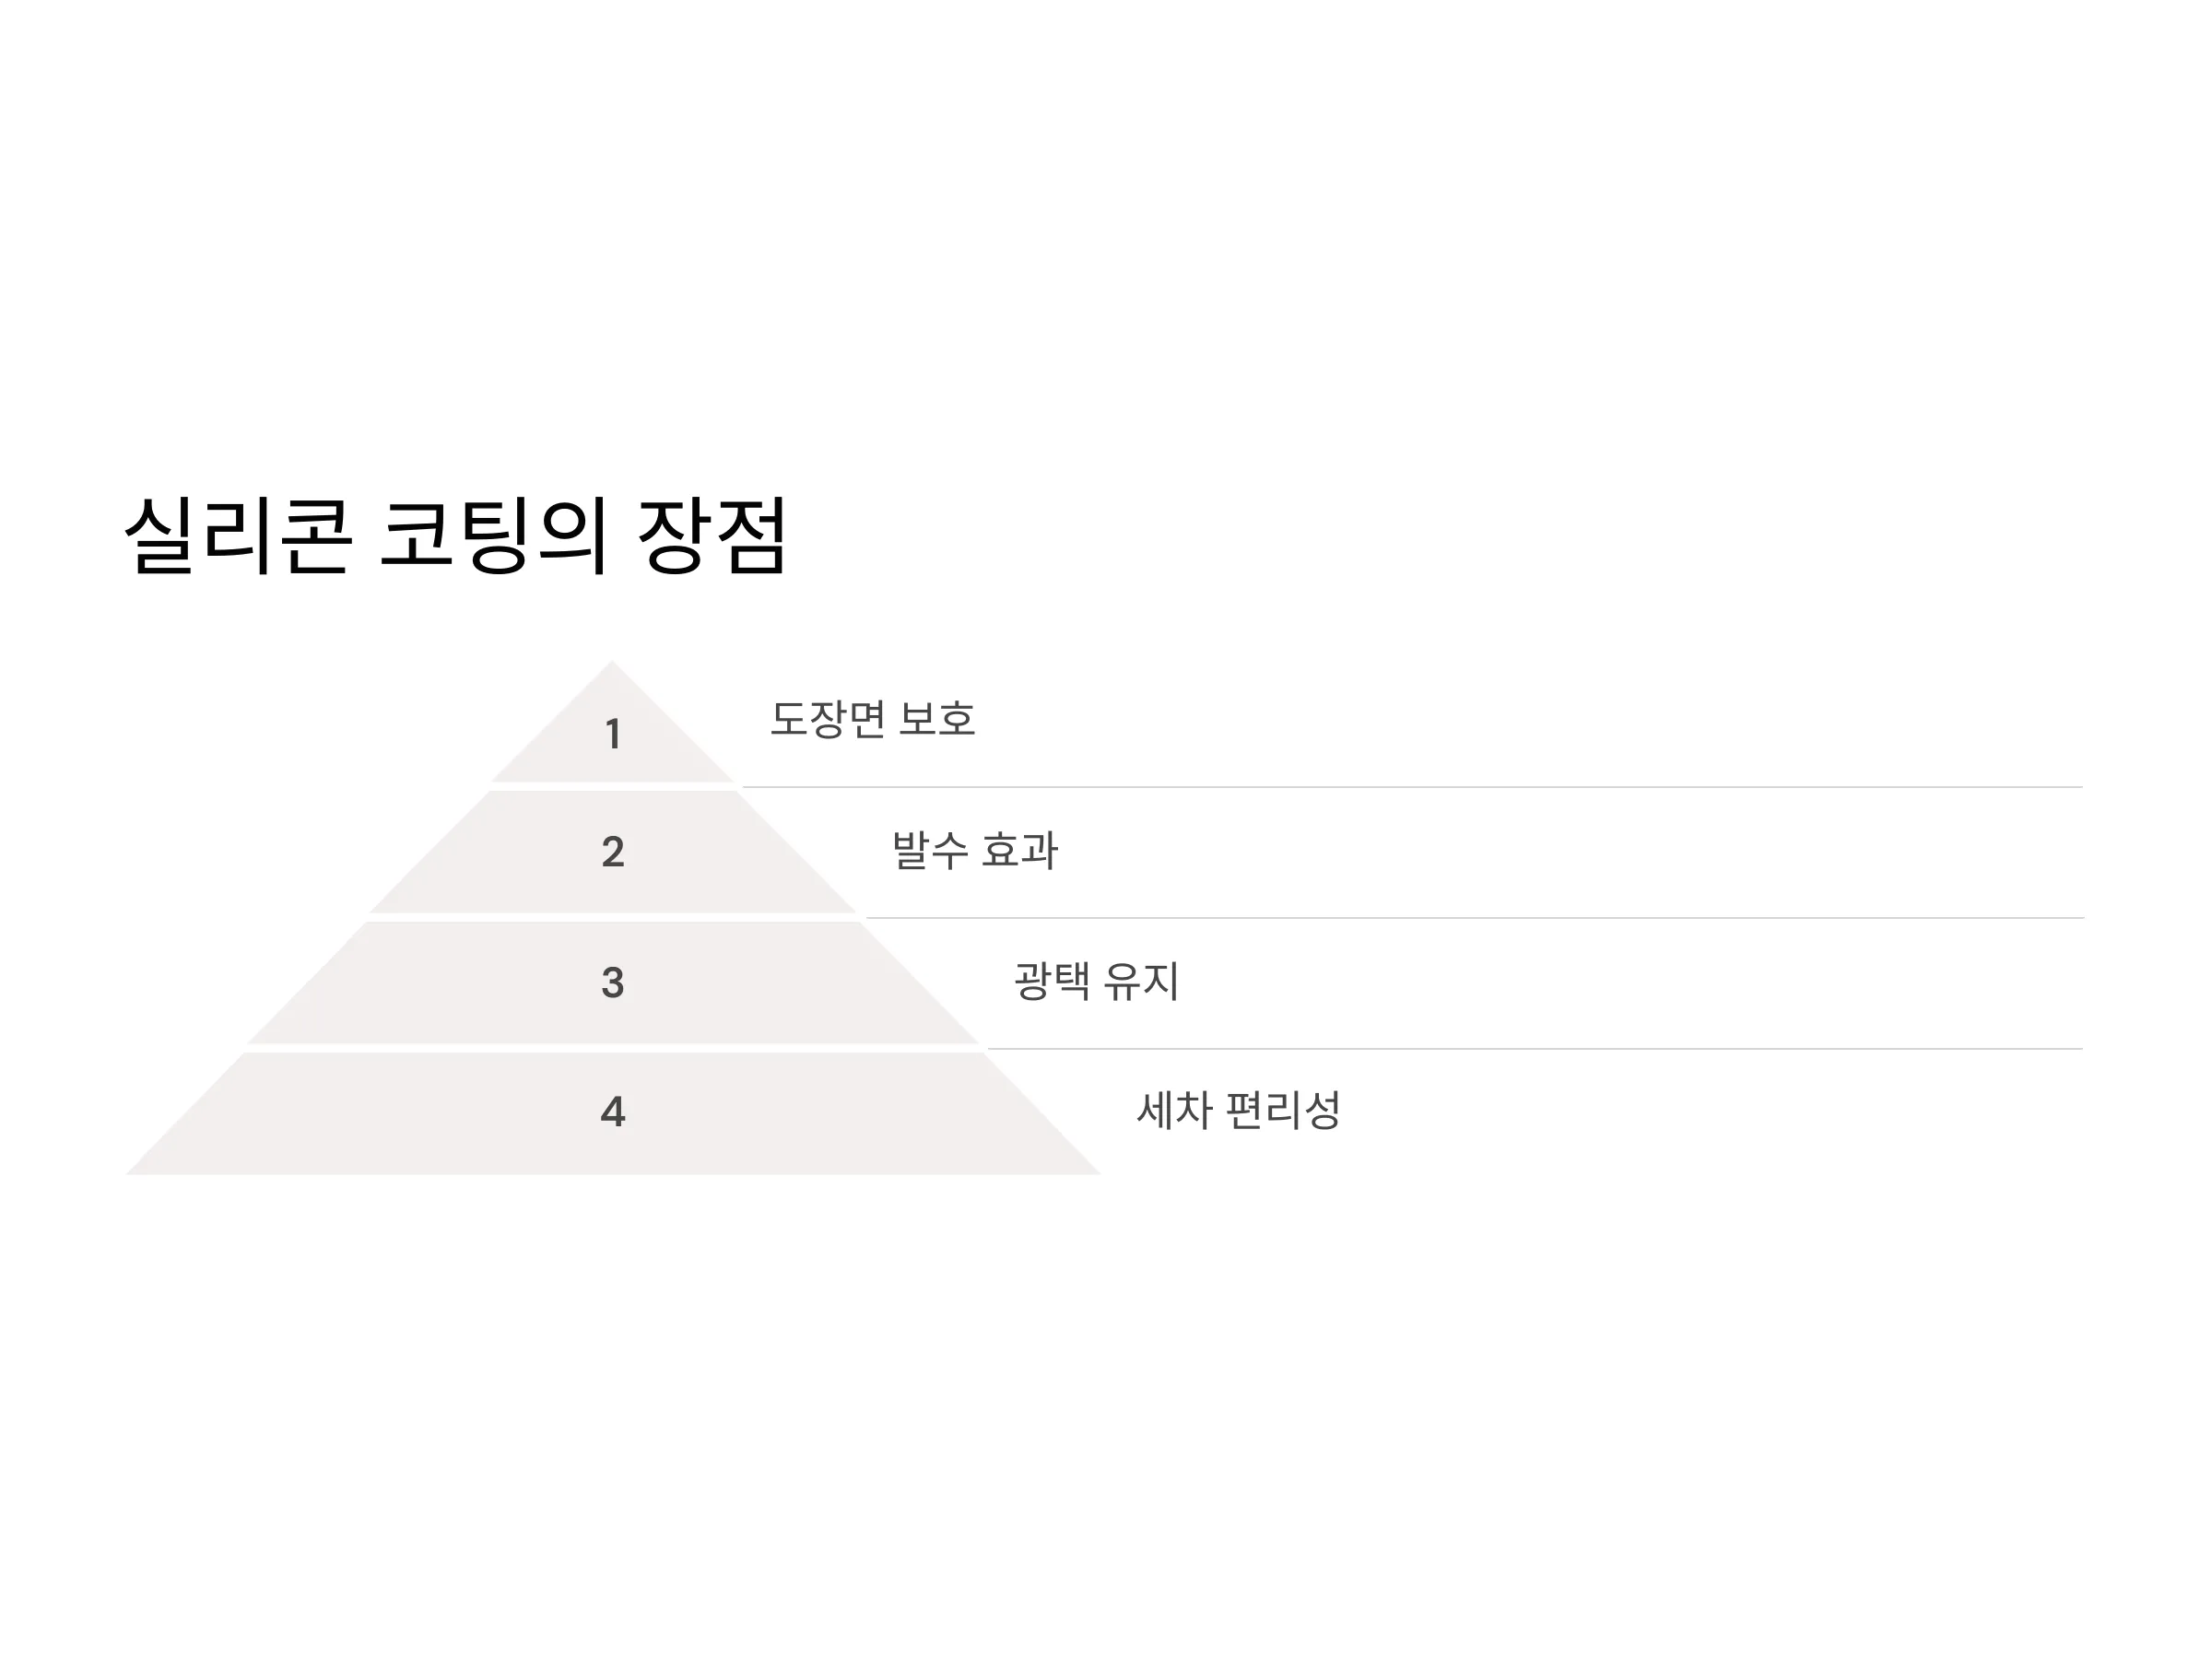Click the word 발수 in the second label
This screenshot has width=2212, height=1659.
930,850
